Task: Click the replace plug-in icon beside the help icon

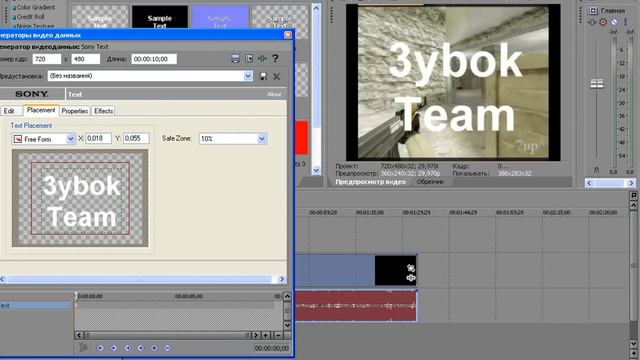Action: [x=249, y=59]
